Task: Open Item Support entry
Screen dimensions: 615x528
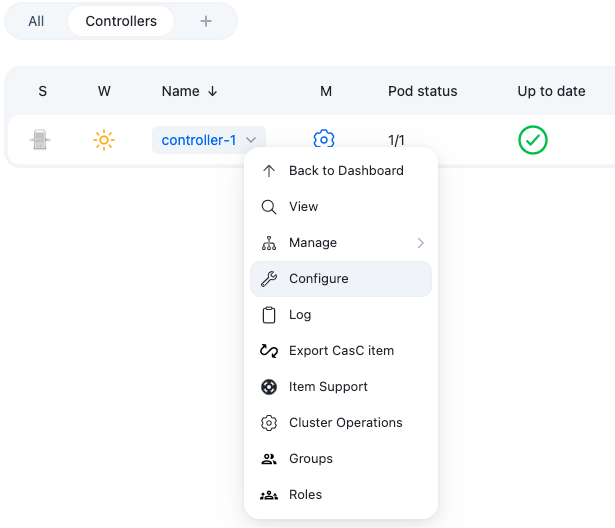Action: pyautogui.click(x=341, y=387)
